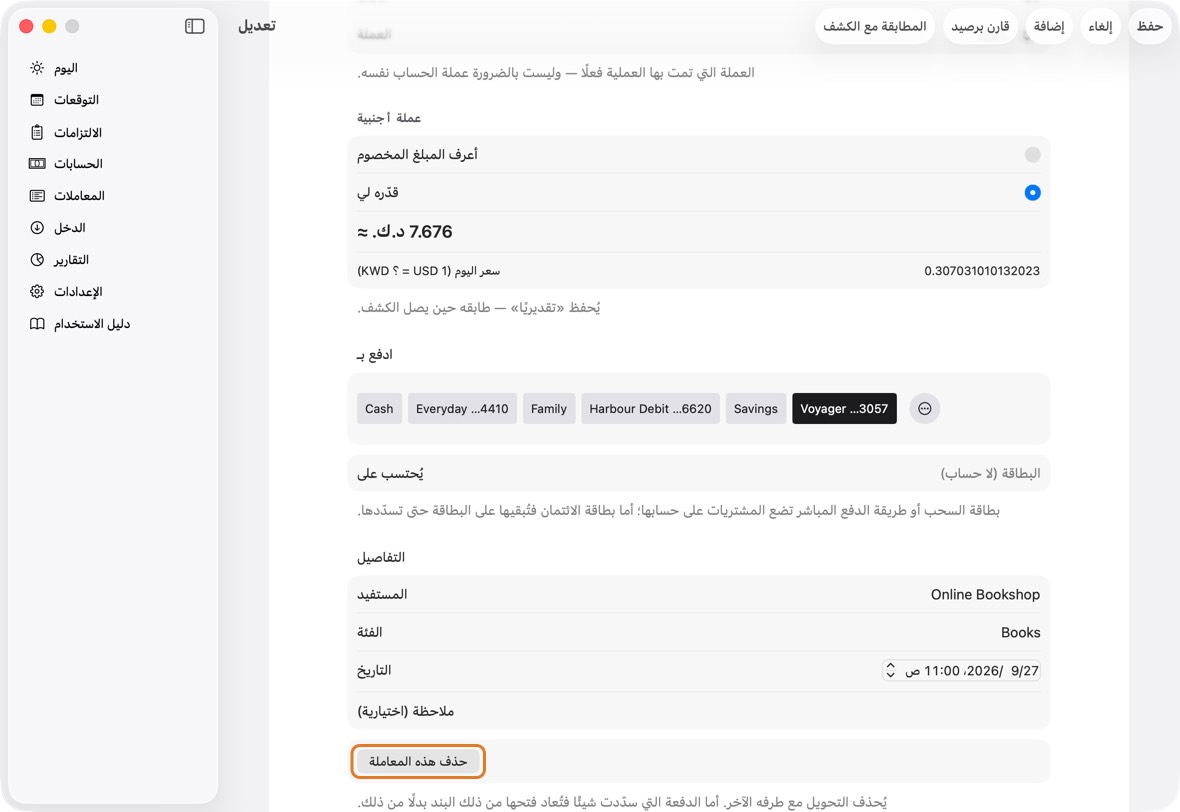This screenshot has width=1180, height=812.
Task: Click المطابقة مع الكشف button
Action: [x=874, y=26]
